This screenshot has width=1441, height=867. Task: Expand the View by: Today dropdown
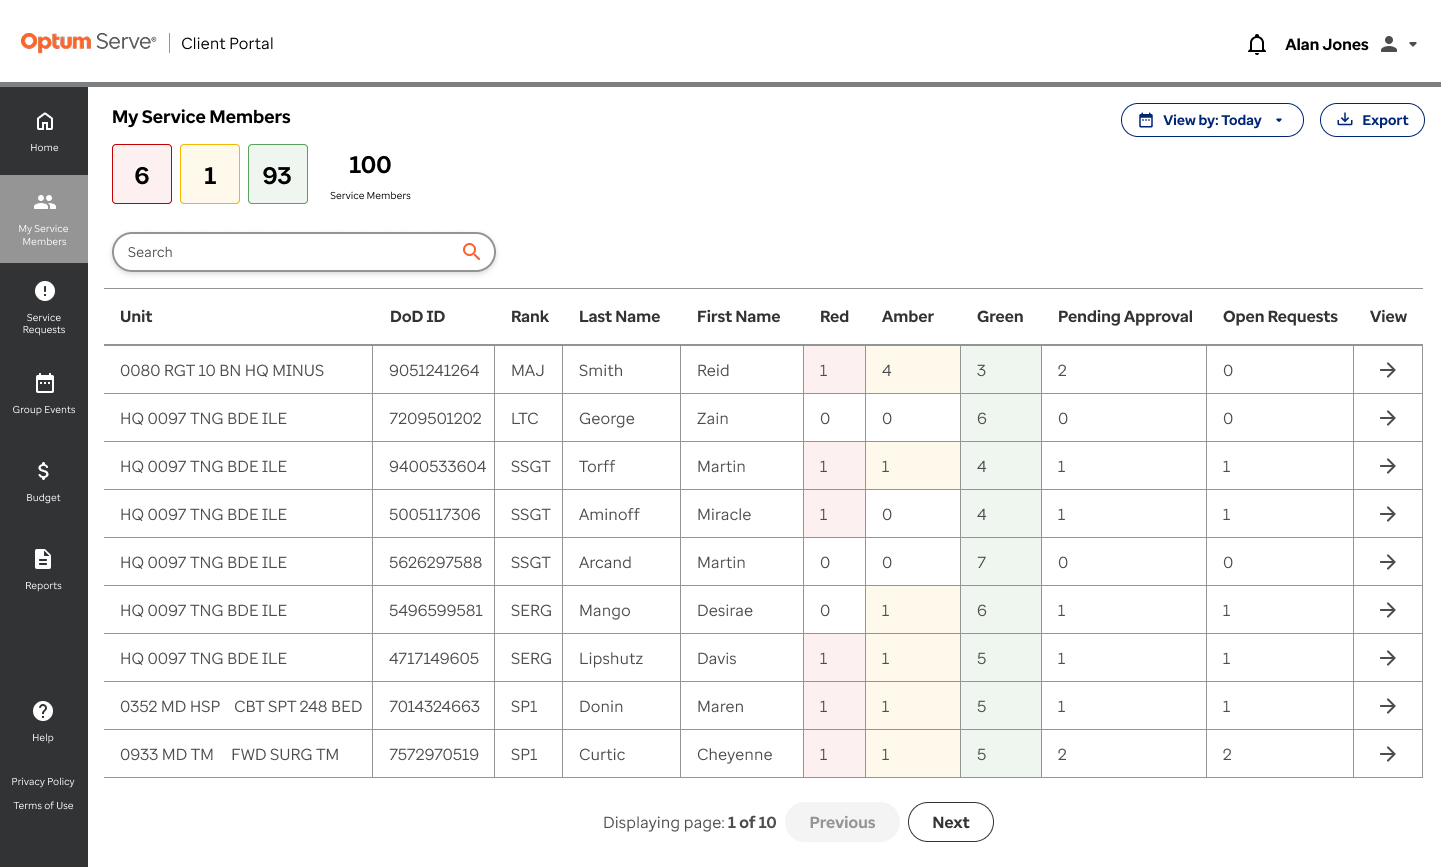pyautogui.click(x=1212, y=120)
